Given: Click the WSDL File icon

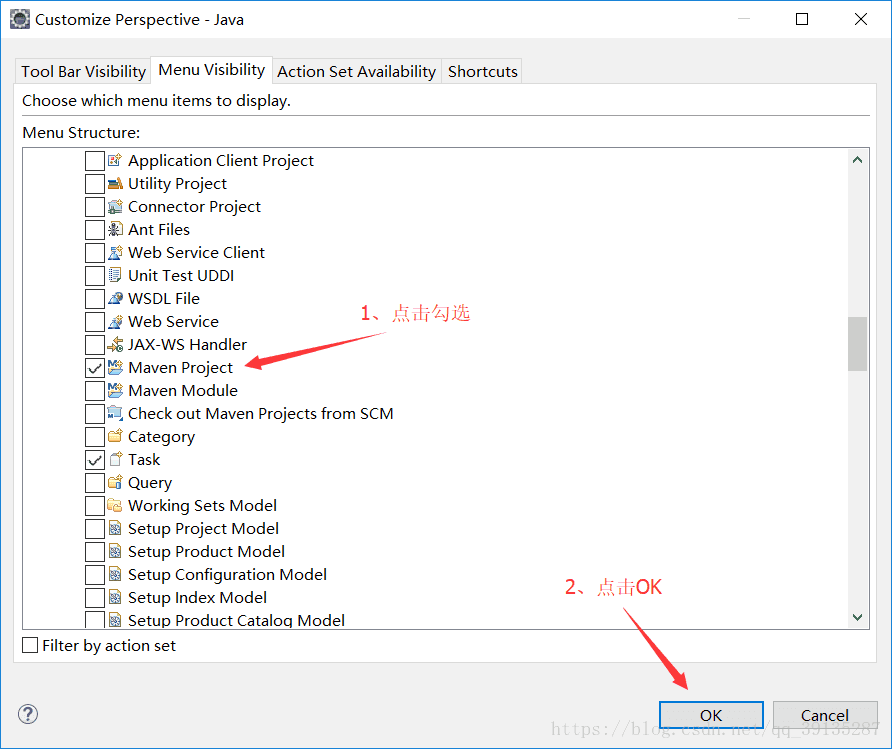Looking at the screenshot, I should point(115,299).
